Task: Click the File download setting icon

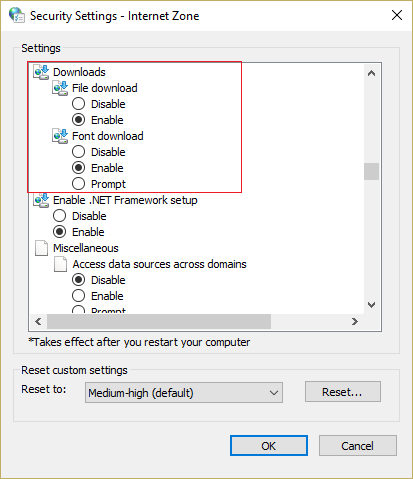Action: click(x=60, y=88)
